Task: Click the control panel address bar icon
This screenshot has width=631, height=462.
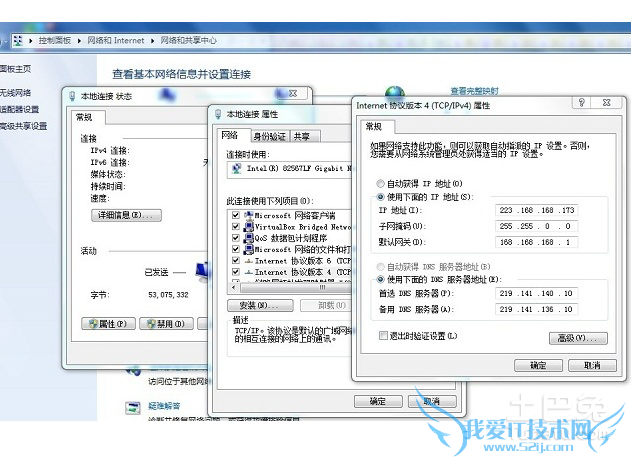Action: pyautogui.click(x=18, y=40)
